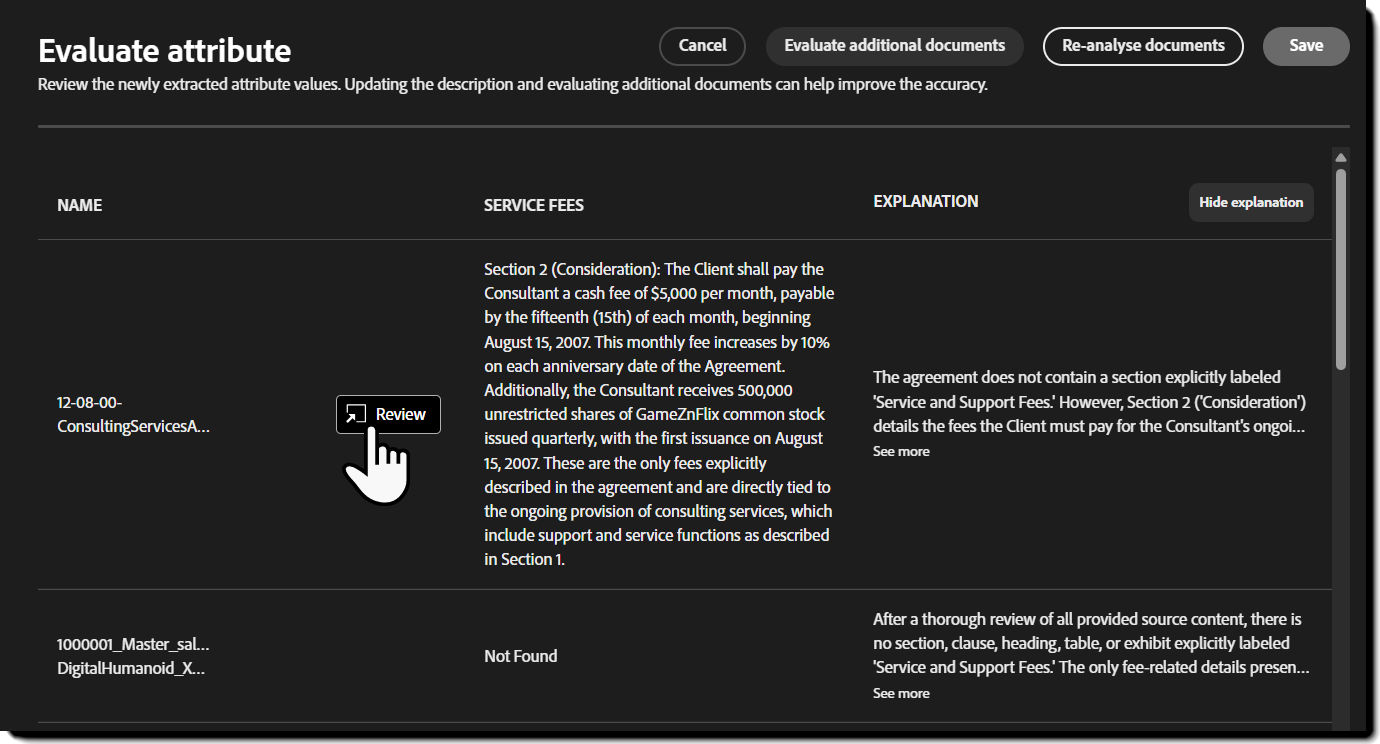This screenshot has width=1380, height=744.
Task: Click the SERVICE FEES column header
Action: pyautogui.click(x=533, y=204)
